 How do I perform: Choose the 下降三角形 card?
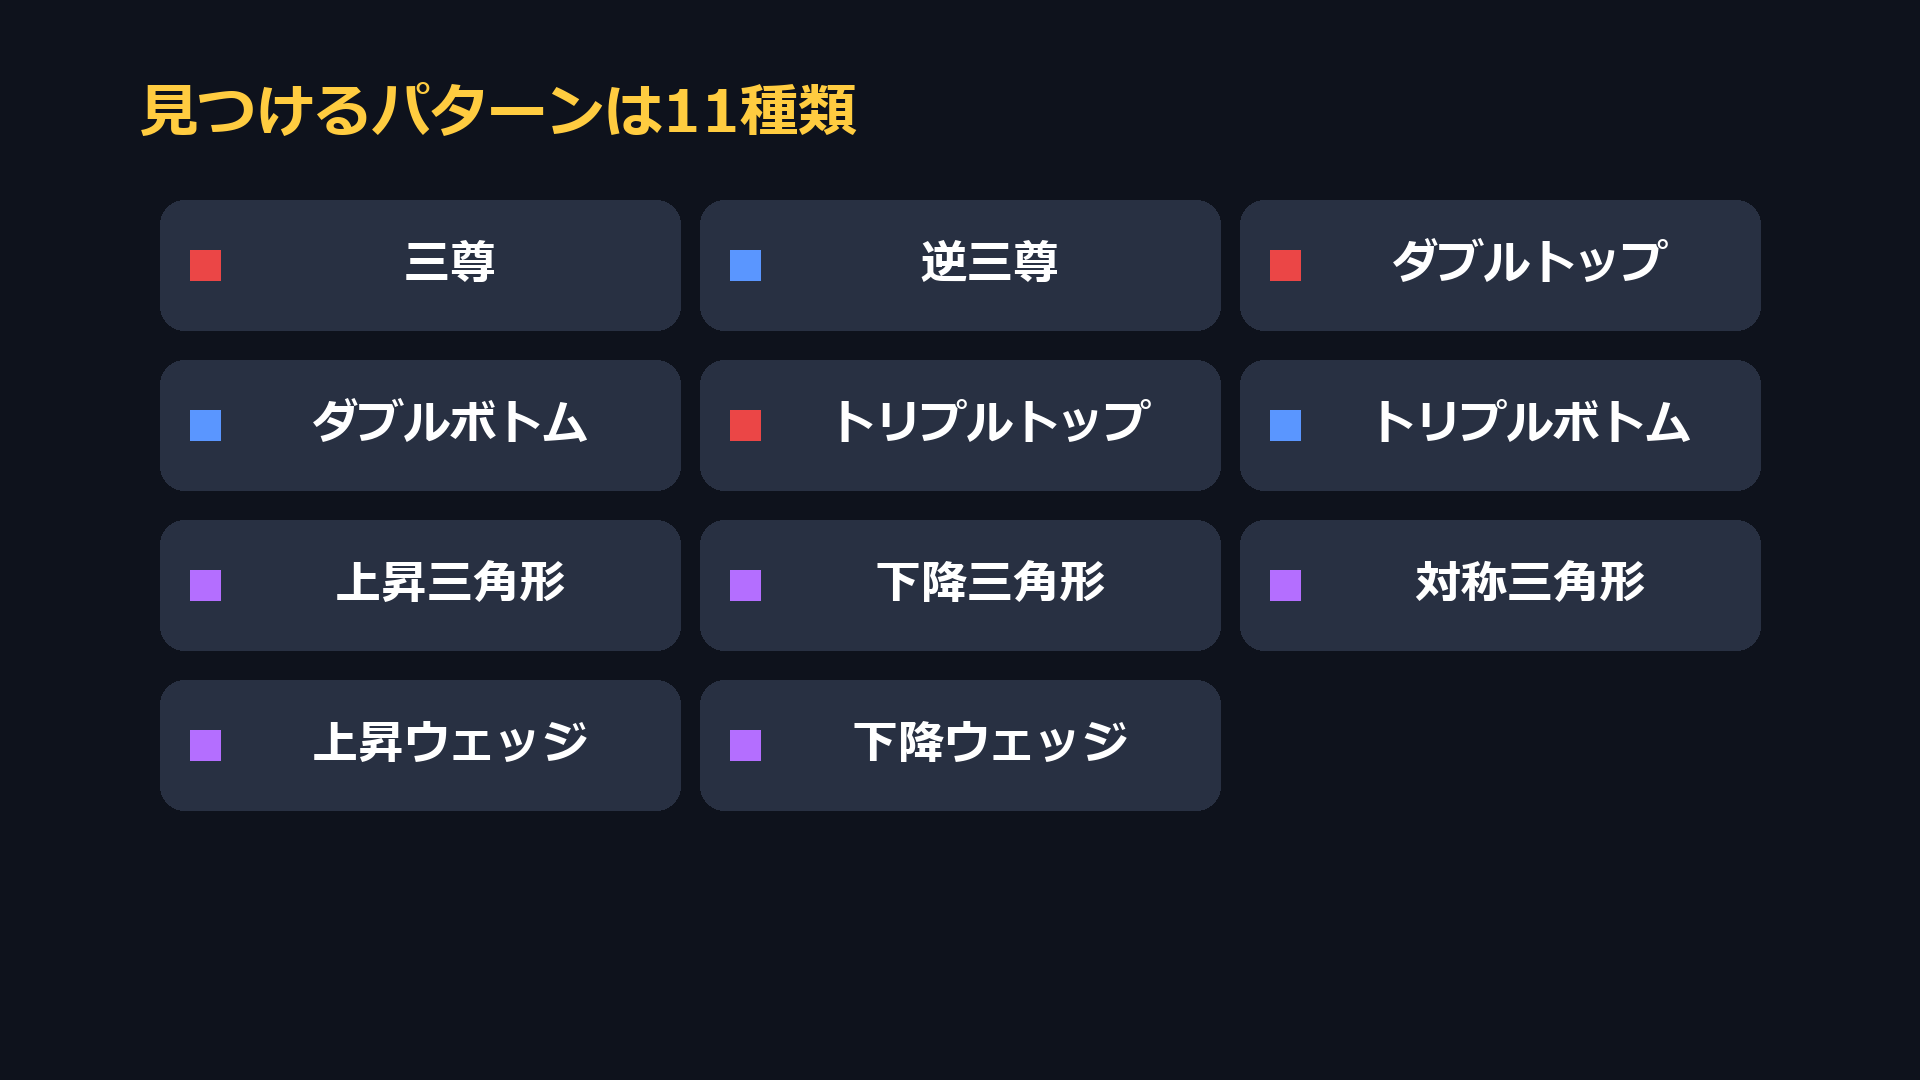tap(960, 585)
